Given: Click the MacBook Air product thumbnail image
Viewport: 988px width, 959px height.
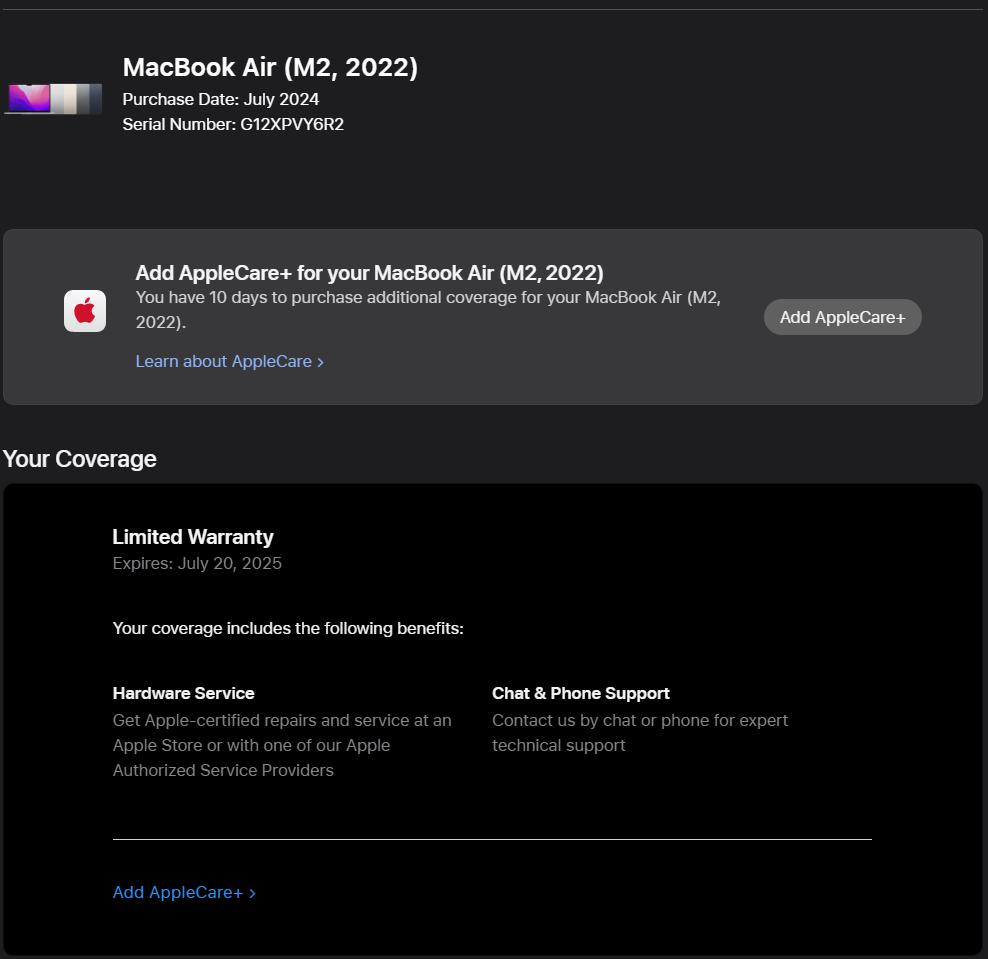Looking at the screenshot, I should [x=53, y=98].
